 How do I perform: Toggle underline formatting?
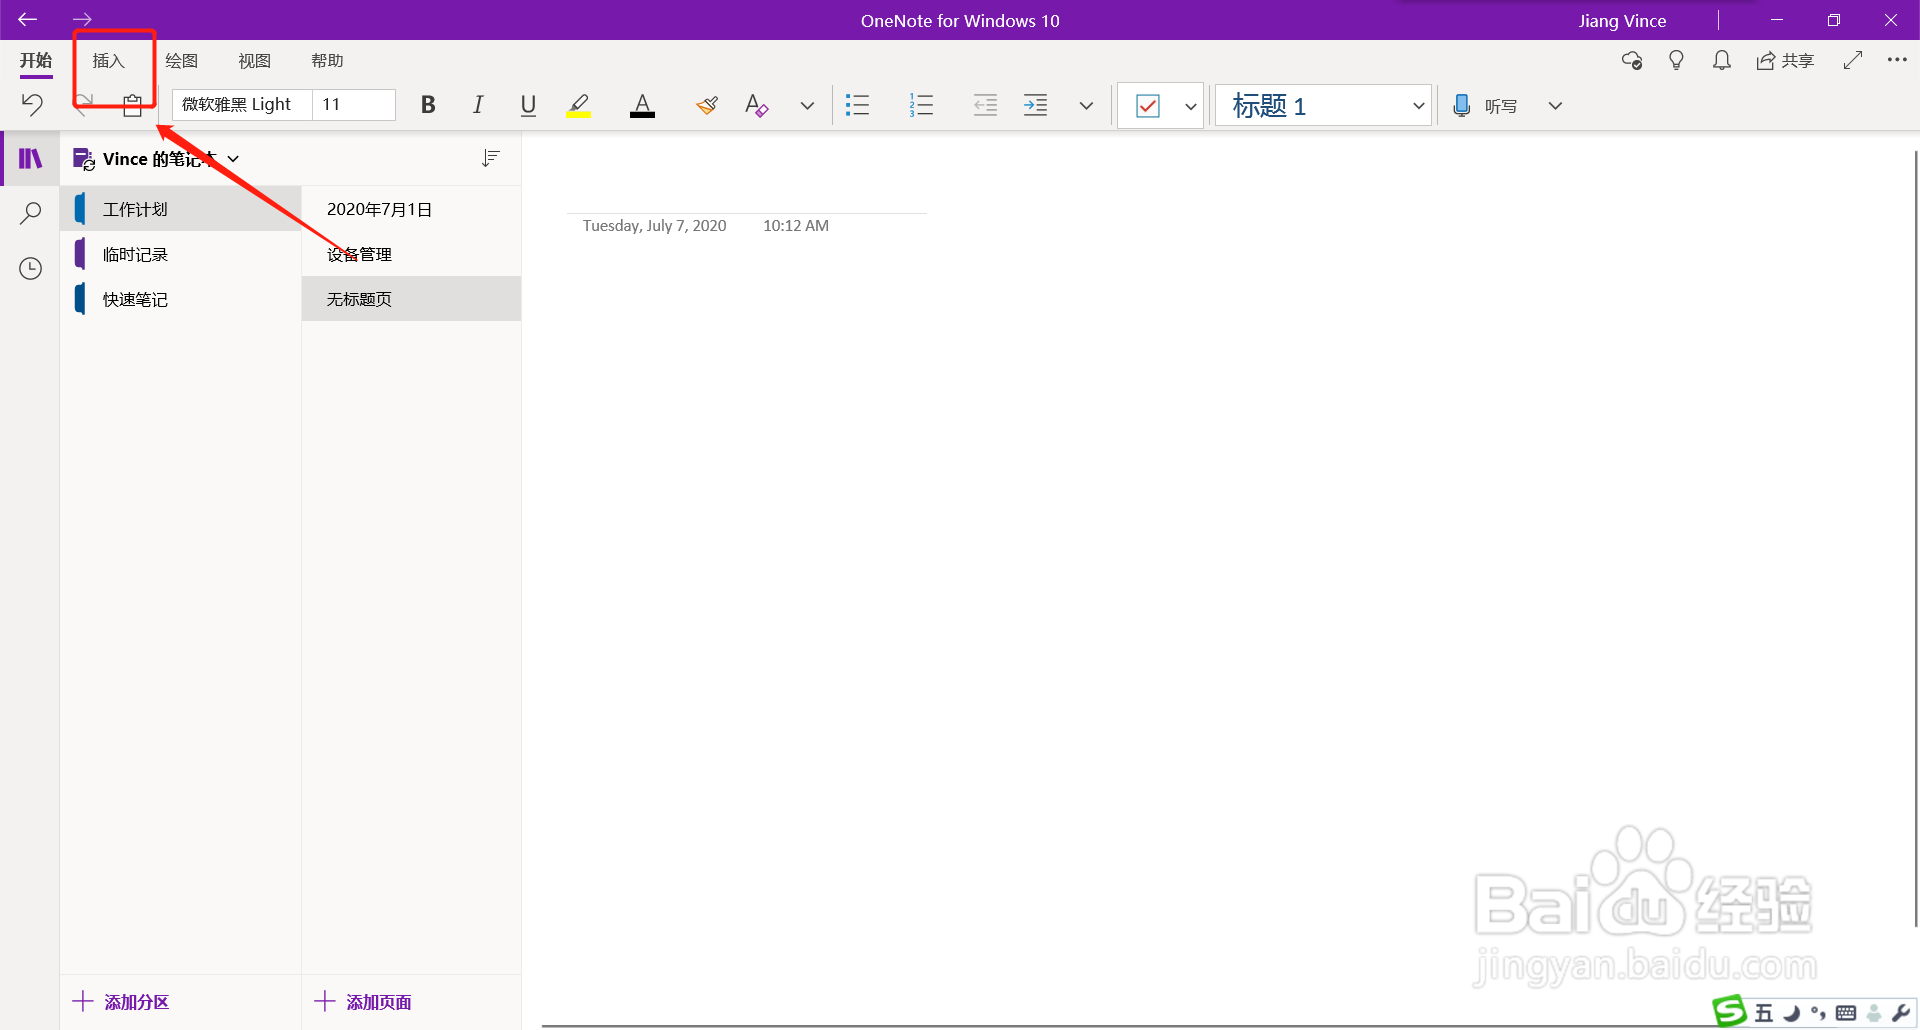[x=528, y=105]
